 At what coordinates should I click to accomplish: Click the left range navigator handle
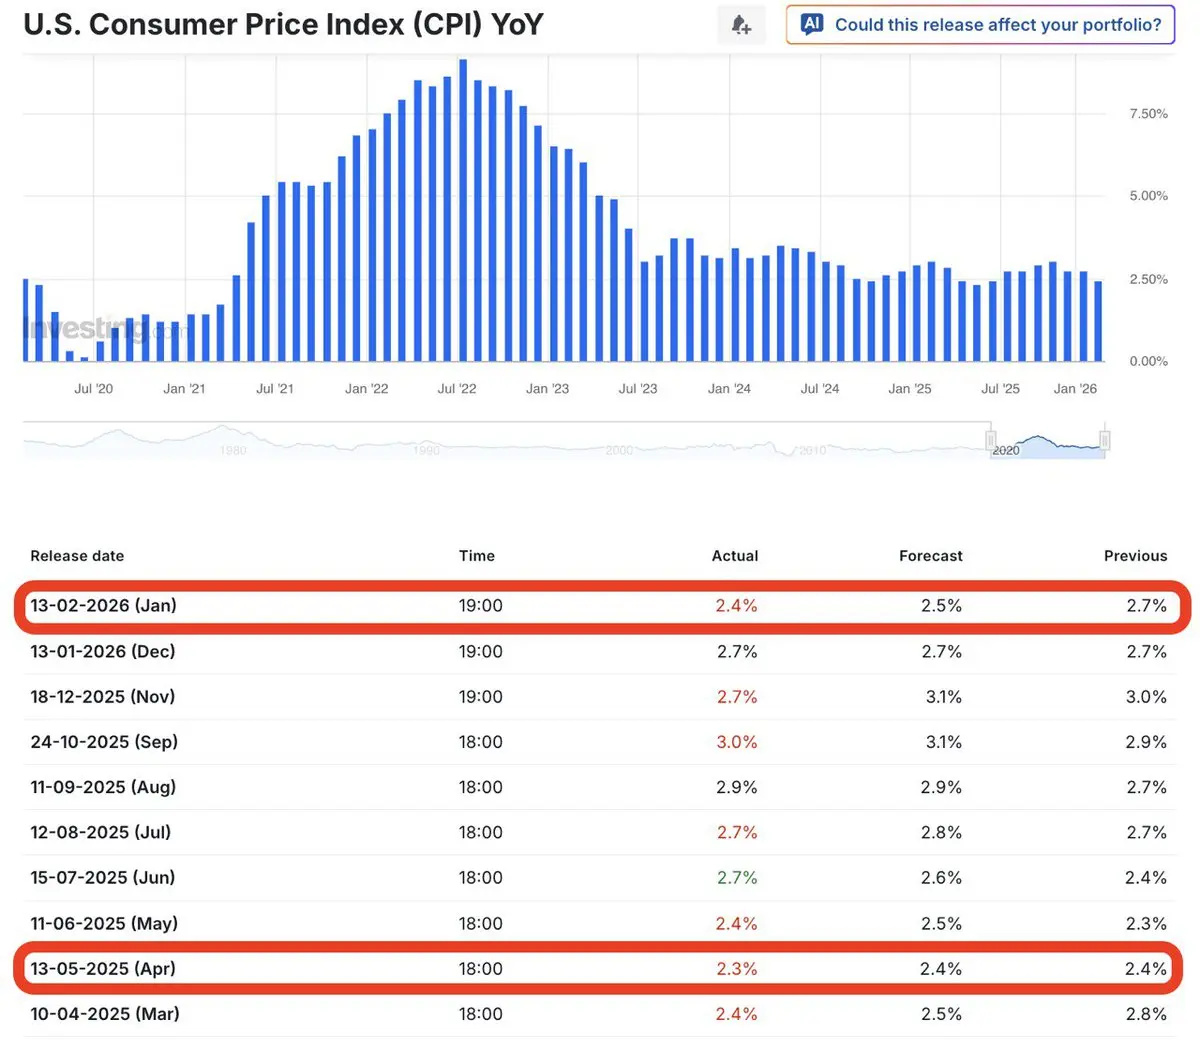point(990,439)
